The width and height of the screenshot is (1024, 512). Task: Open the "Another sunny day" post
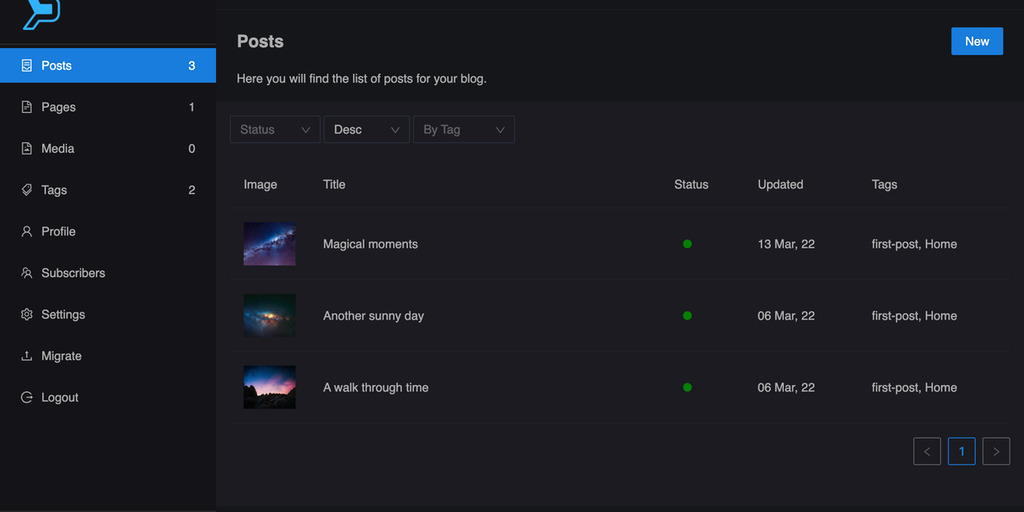(x=373, y=316)
